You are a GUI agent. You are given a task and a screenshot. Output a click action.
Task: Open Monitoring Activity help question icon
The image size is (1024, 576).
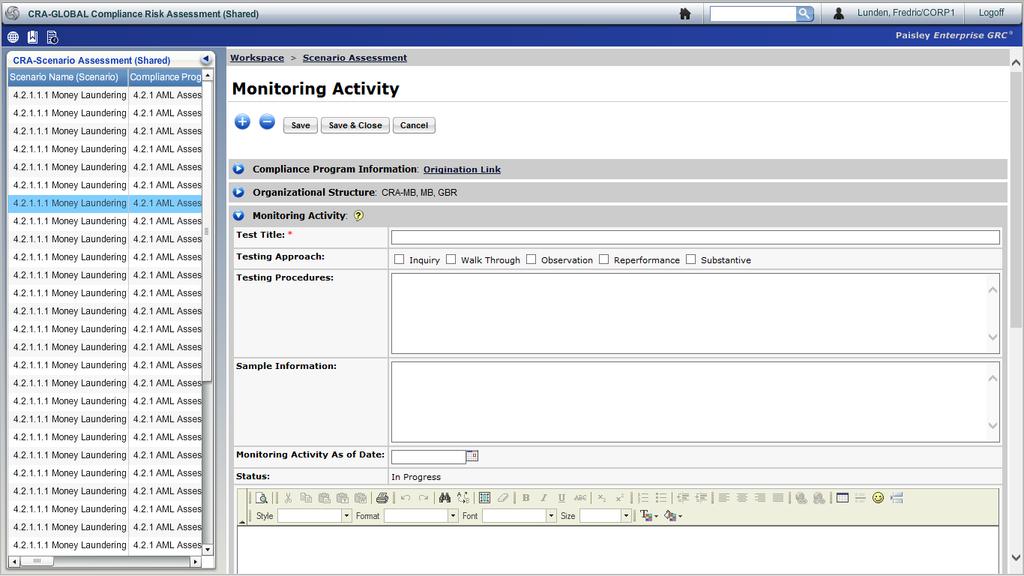[x=359, y=216]
